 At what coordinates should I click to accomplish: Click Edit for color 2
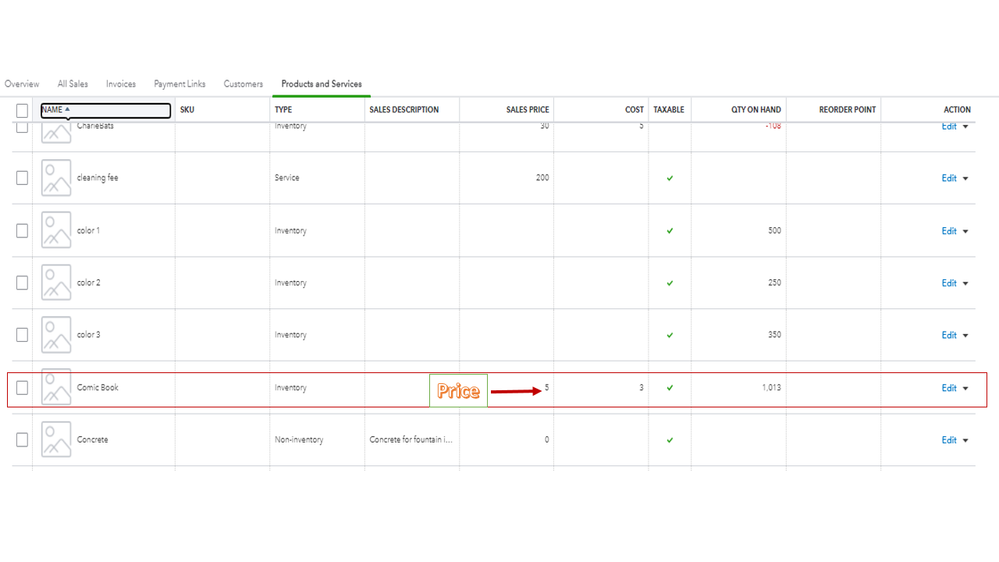949,284
